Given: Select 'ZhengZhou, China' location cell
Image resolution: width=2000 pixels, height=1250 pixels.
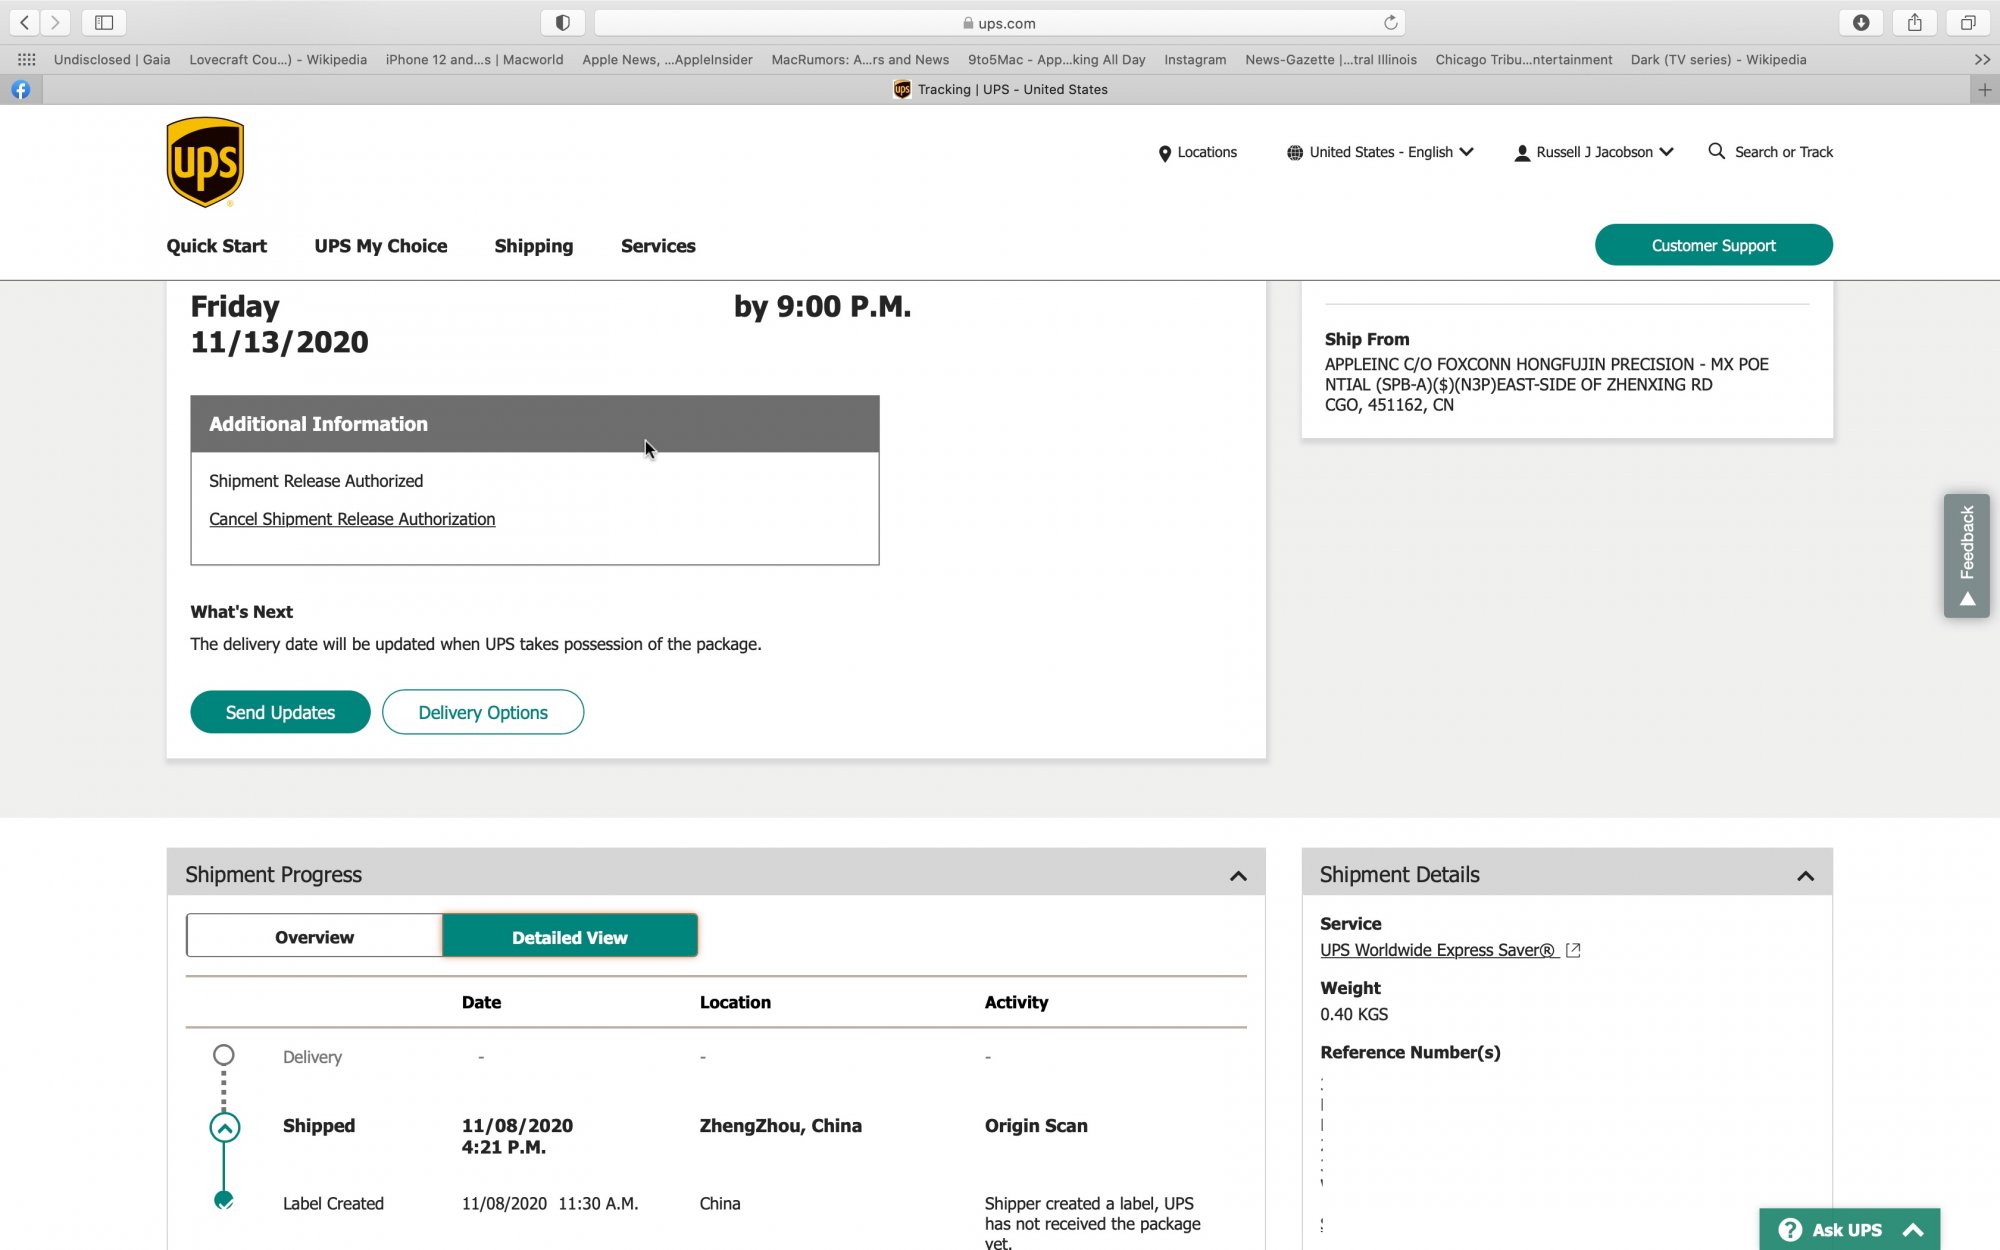Looking at the screenshot, I should [780, 1126].
